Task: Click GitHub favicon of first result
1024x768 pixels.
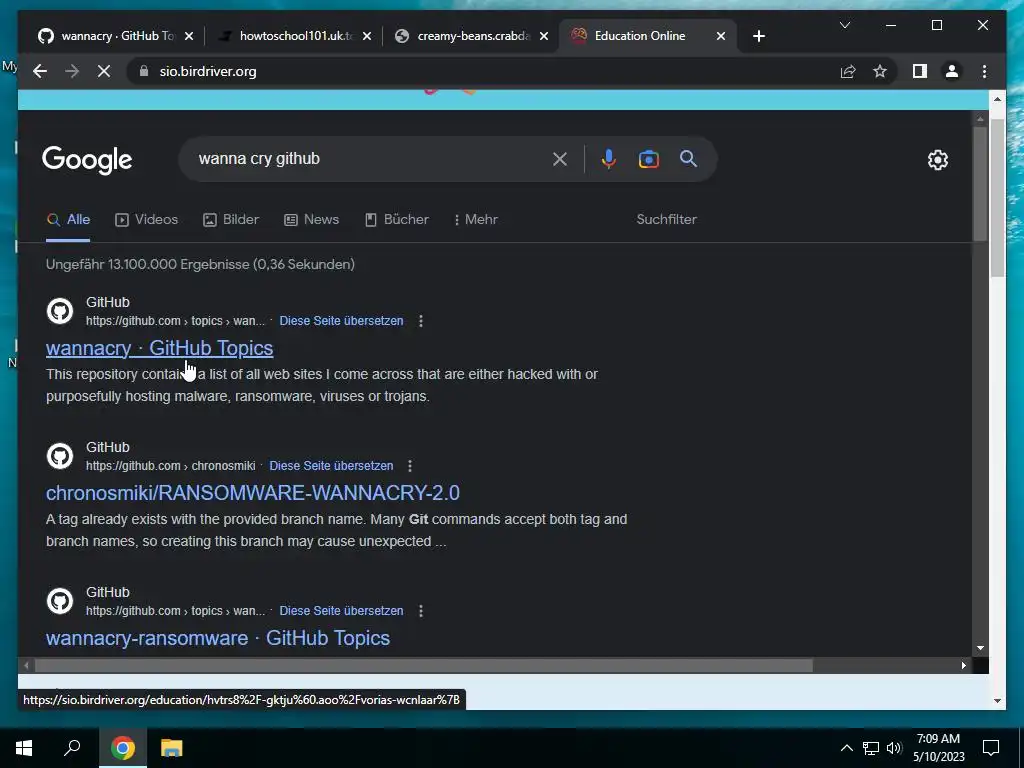Action: click(x=60, y=311)
